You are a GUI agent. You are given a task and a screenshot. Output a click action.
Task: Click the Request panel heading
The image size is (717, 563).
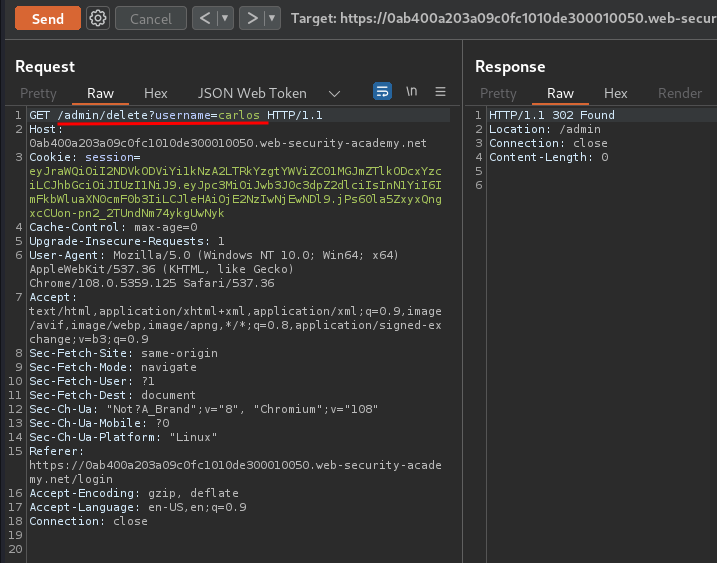[x=45, y=67]
